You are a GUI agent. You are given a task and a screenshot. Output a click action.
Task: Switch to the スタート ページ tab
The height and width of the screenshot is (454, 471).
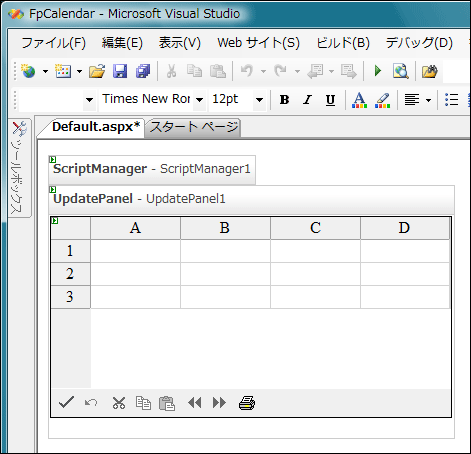(194, 127)
